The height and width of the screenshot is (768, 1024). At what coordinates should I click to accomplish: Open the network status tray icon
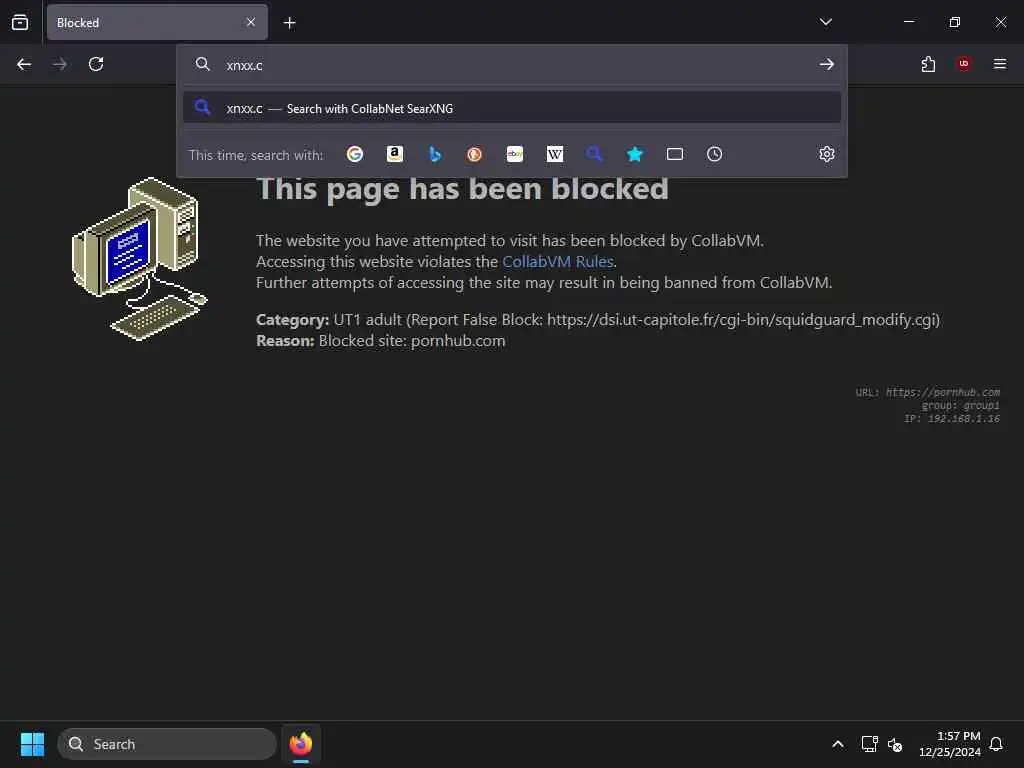click(x=869, y=744)
